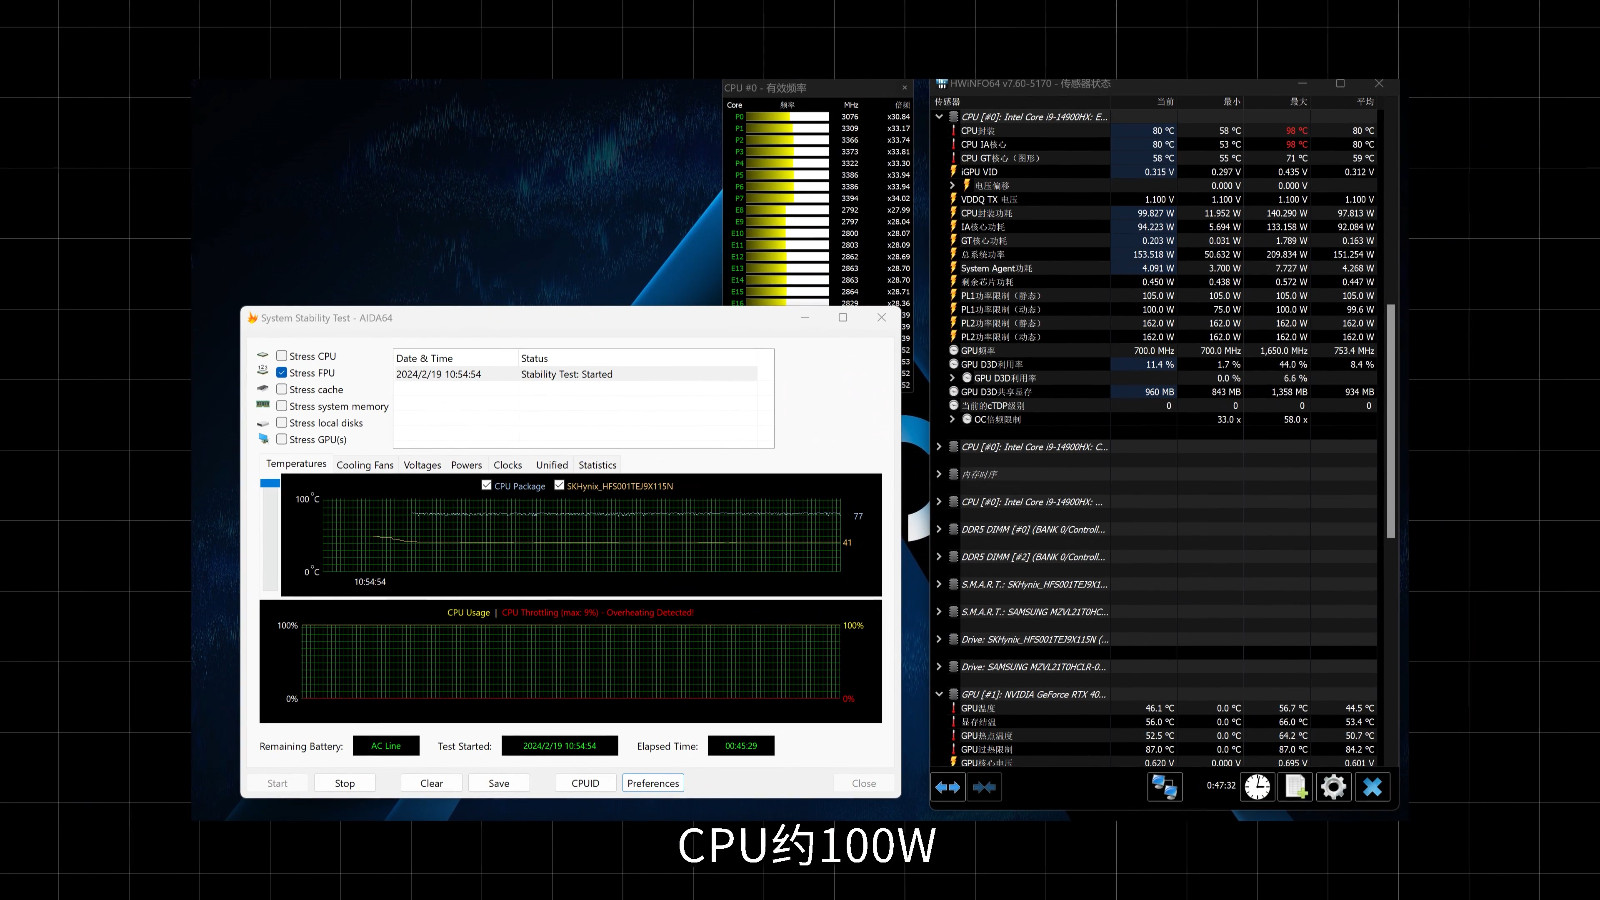Open the Voltages tab

(x=422, y=465)
